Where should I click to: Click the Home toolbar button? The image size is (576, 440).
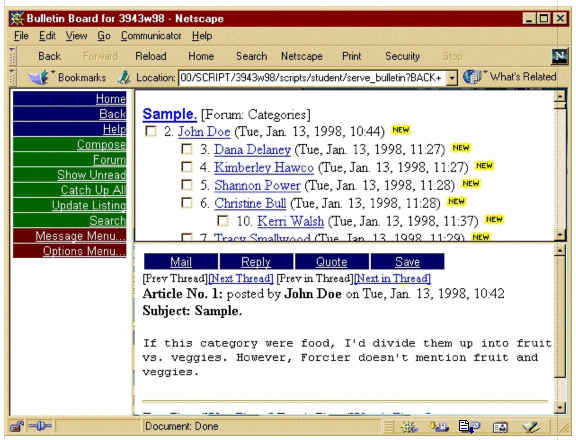point(201,56)
